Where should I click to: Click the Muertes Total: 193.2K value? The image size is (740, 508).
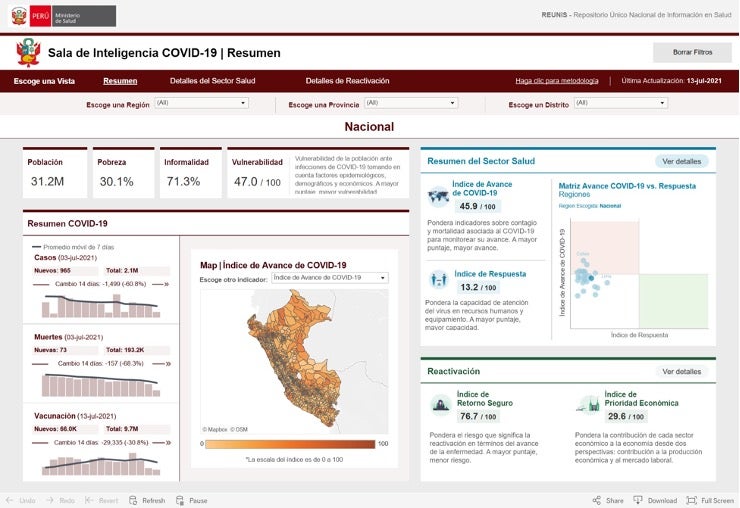(125, 350)
